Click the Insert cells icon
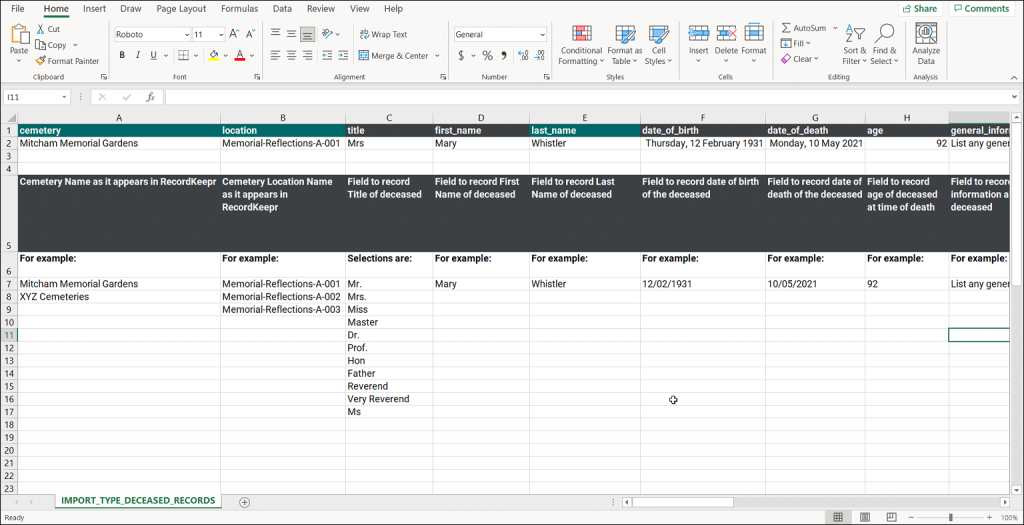Screen dimensions: 1024x525 coord(698,34)
